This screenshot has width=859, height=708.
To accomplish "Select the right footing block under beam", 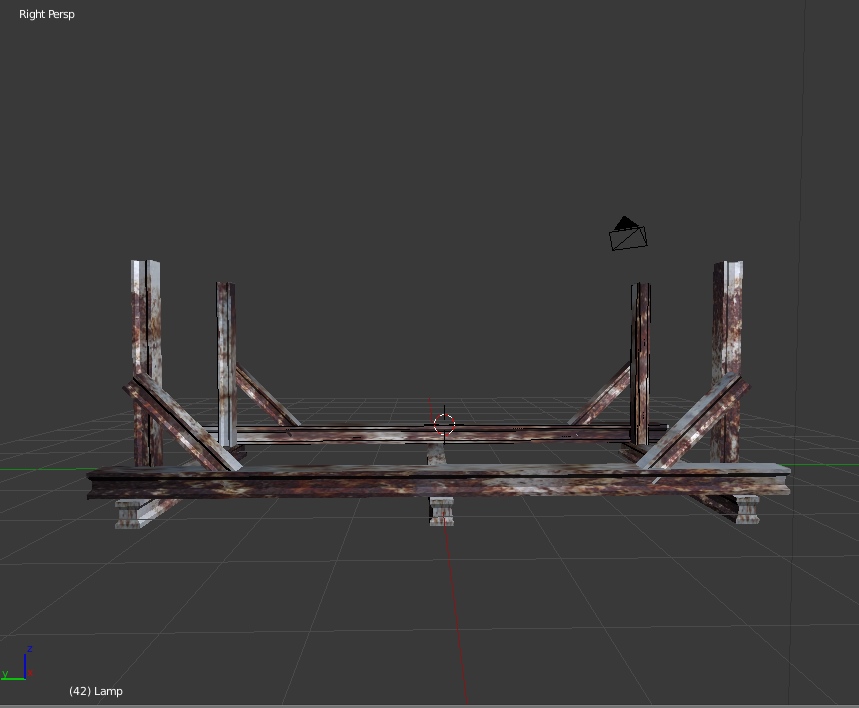I will (x=746, y=509).
